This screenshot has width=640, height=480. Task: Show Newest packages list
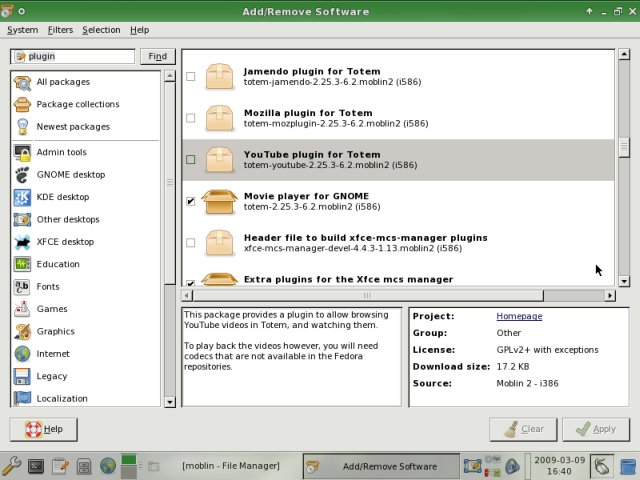tap(73, 127)
